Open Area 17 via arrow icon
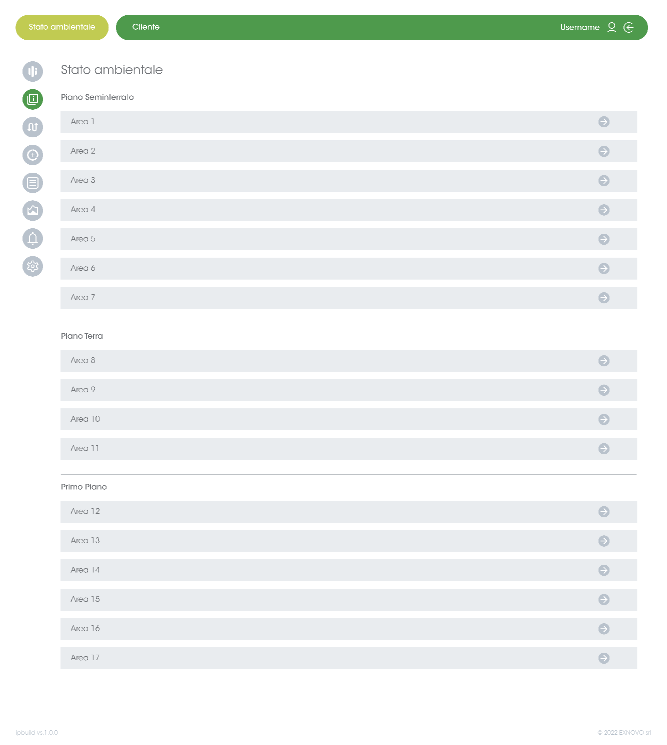This screenshot has width=667, height=745. [604, 658]
